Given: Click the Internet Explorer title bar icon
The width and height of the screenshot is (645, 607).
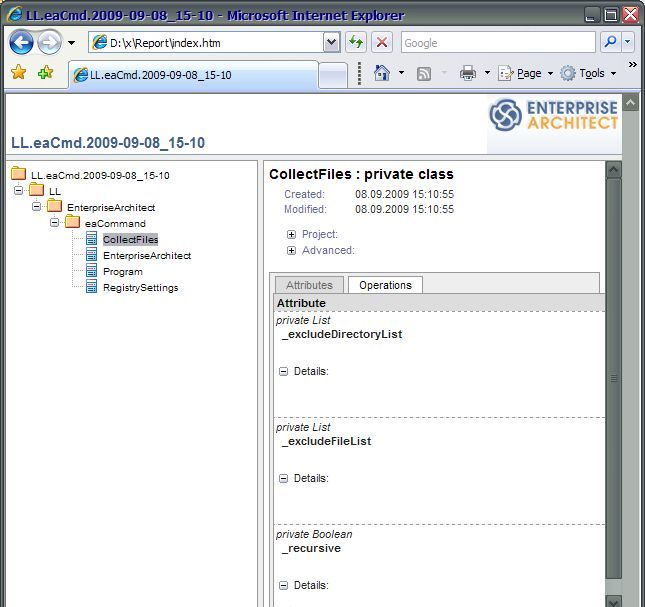Looking at the screenshot, I should click(x=14, y=15).
